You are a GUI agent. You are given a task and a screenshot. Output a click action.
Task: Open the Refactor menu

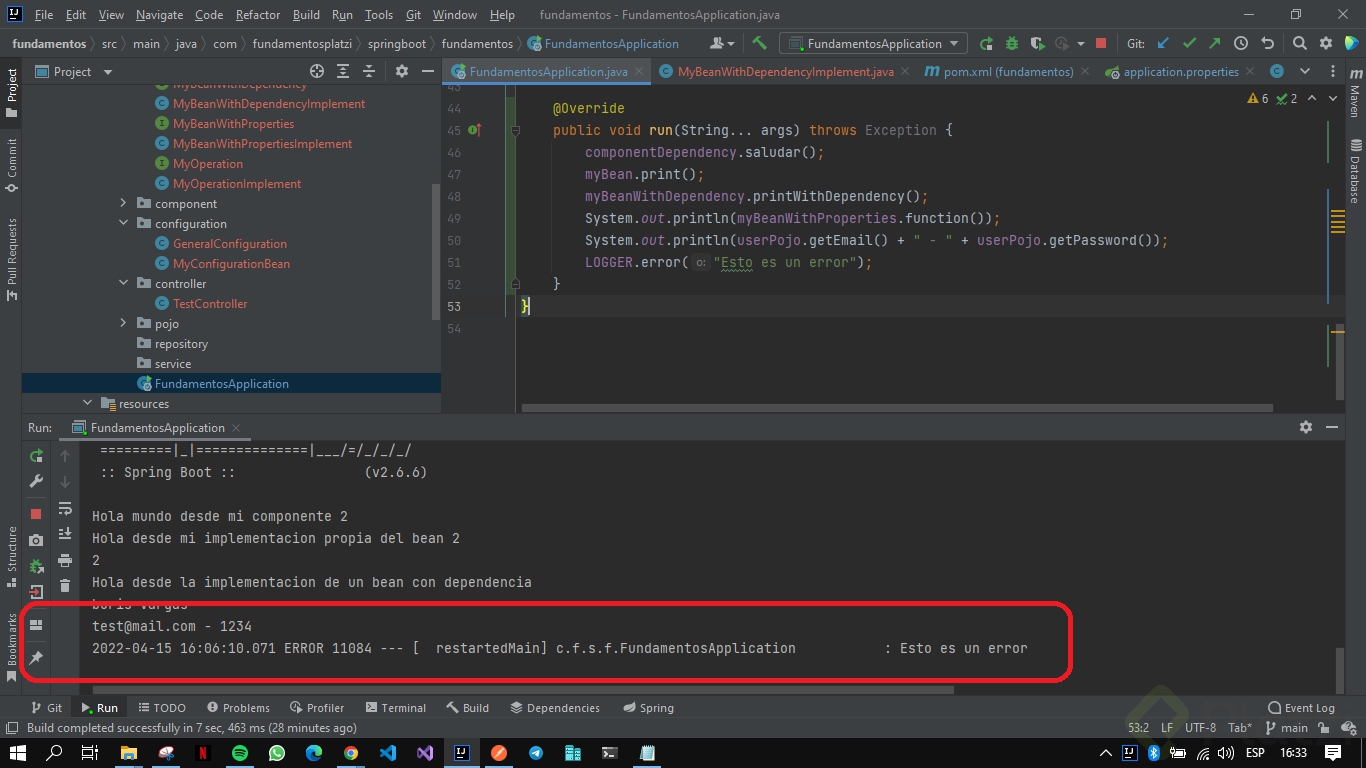pyautogui.click(x=258, y=15)
